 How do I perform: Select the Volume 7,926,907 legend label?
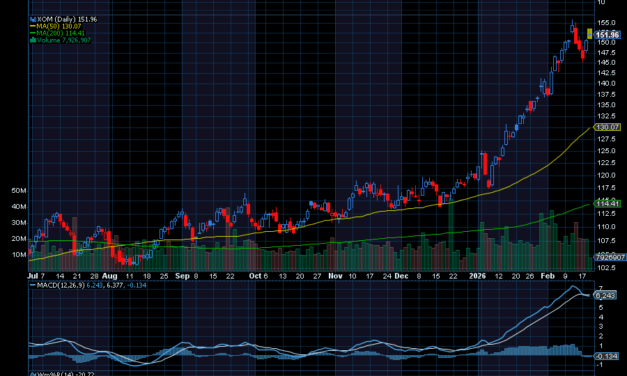point(64,40)
